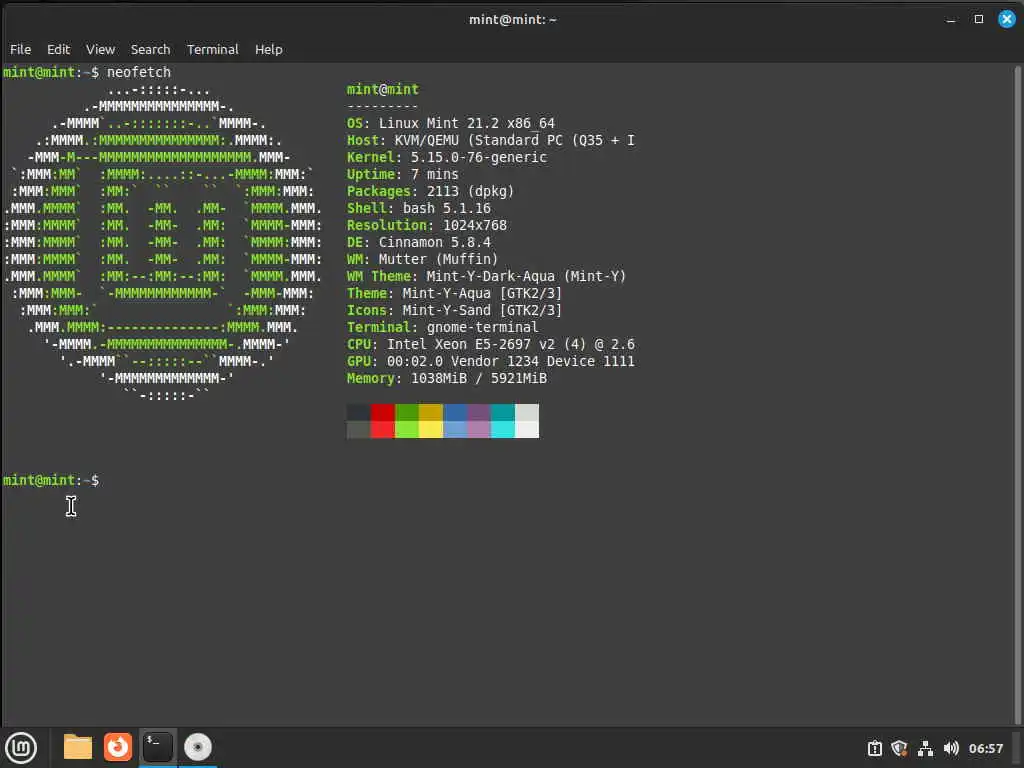Image resolution: width=1024 pixels, height=768 pixels.
Task: Click the 'mint@mint: ~' title bar
Action: click(x=513, y=20)
